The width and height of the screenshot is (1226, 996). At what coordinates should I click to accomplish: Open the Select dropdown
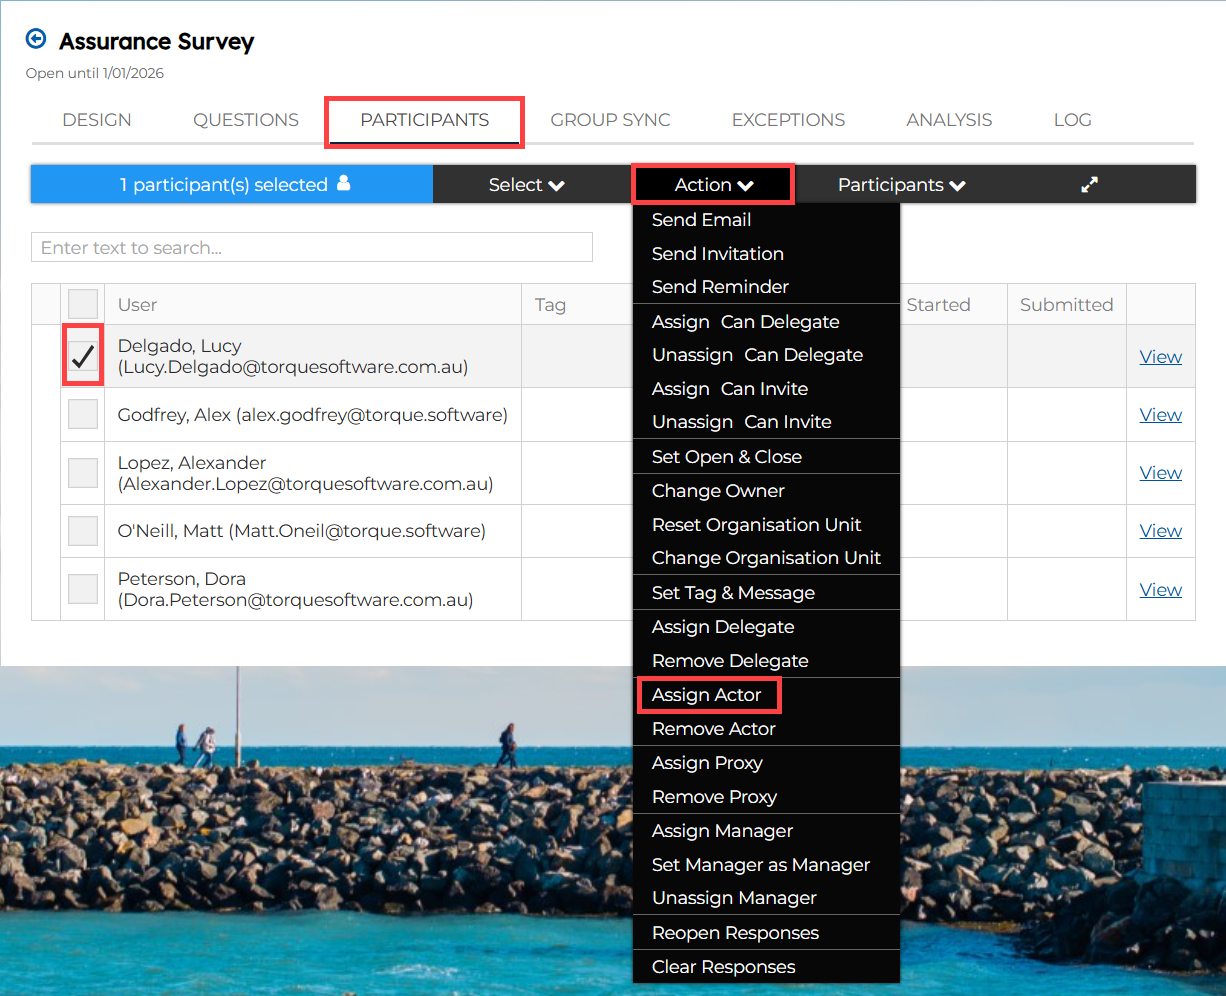pos(526,185)
